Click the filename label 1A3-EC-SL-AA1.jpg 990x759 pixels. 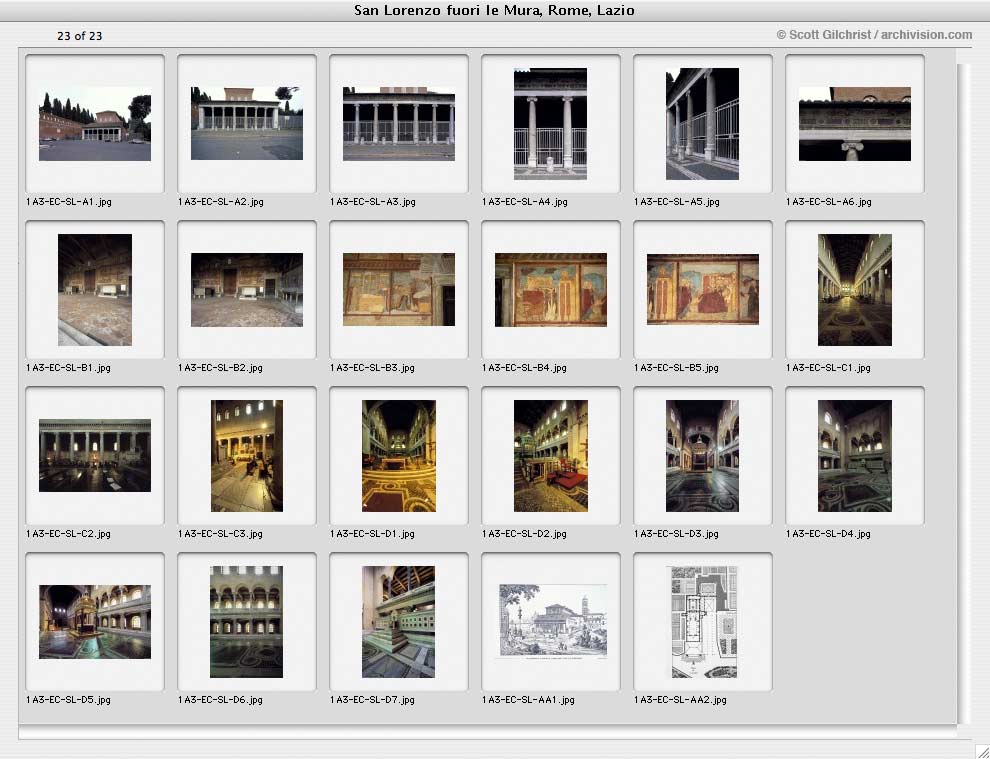tap(528, 700)
